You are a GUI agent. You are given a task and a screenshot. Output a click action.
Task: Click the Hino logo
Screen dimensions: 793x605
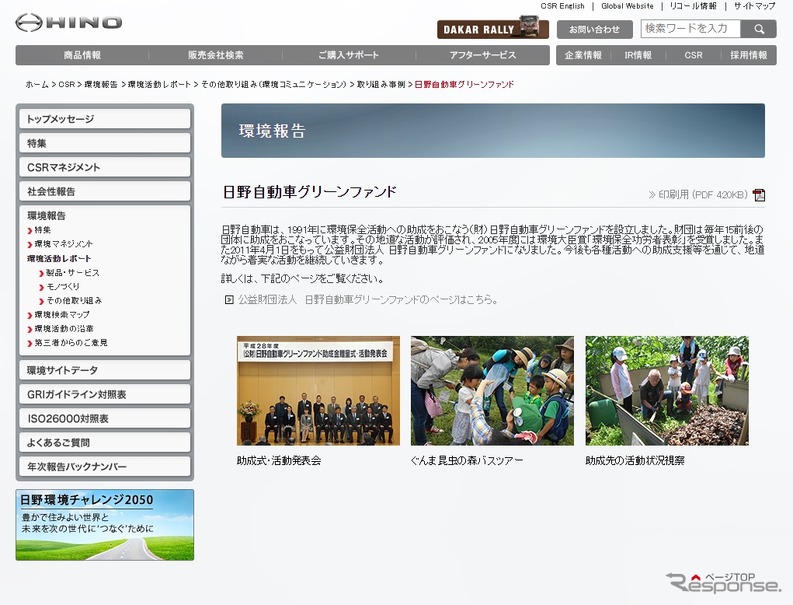point(69,23)
